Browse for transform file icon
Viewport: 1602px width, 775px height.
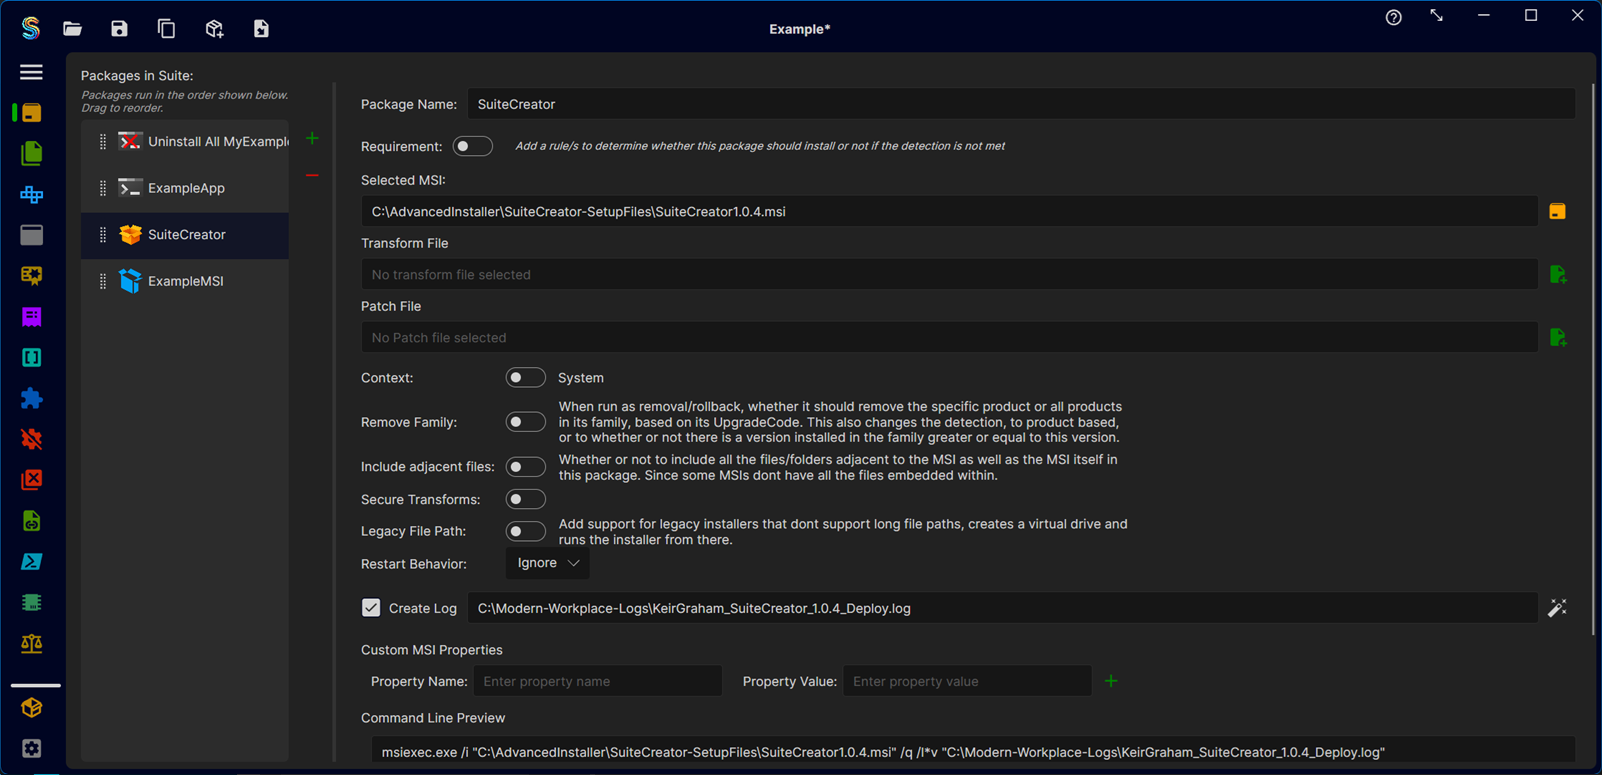tap(1557, 274)
